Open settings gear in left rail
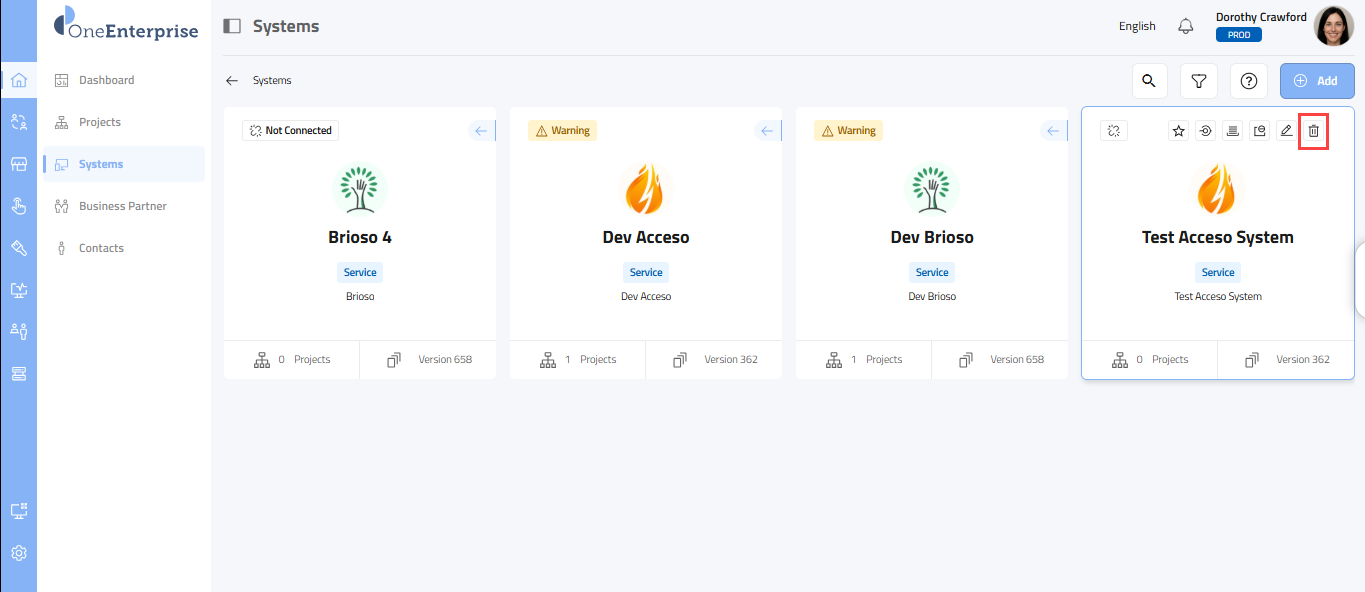 [x=18, y=553]
